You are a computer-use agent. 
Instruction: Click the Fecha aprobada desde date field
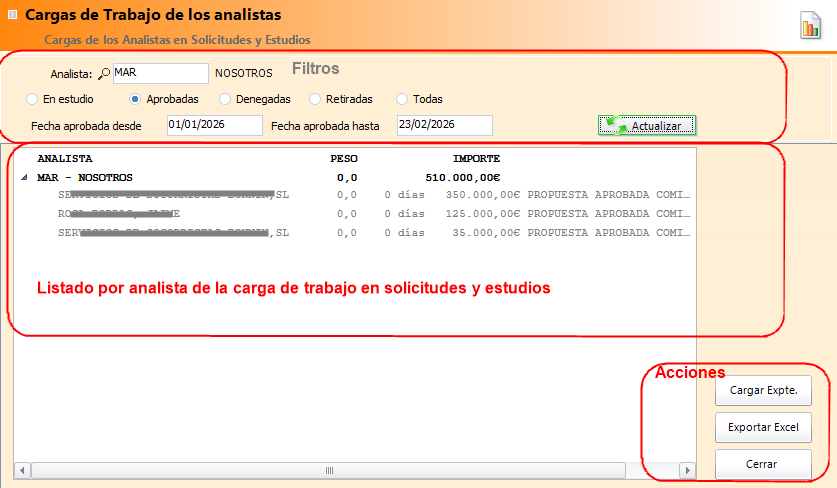tap(214, 125)
